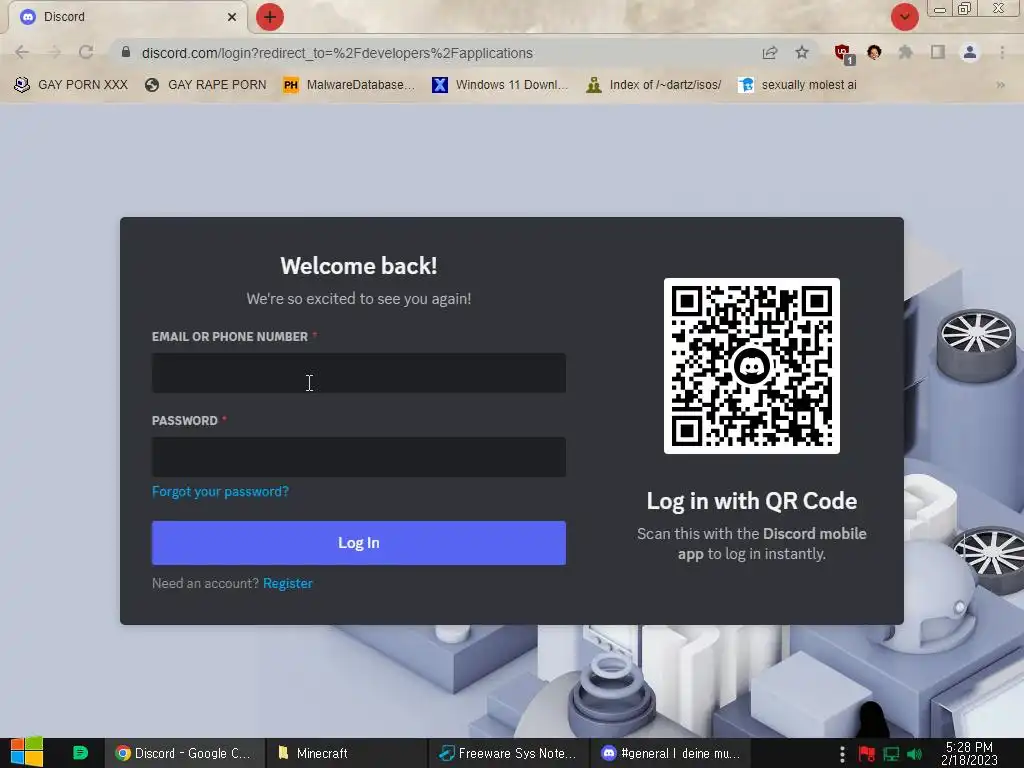Follow the Forgot your password? link
This screenshot has width=1024, height=768.
coord(220,492)
